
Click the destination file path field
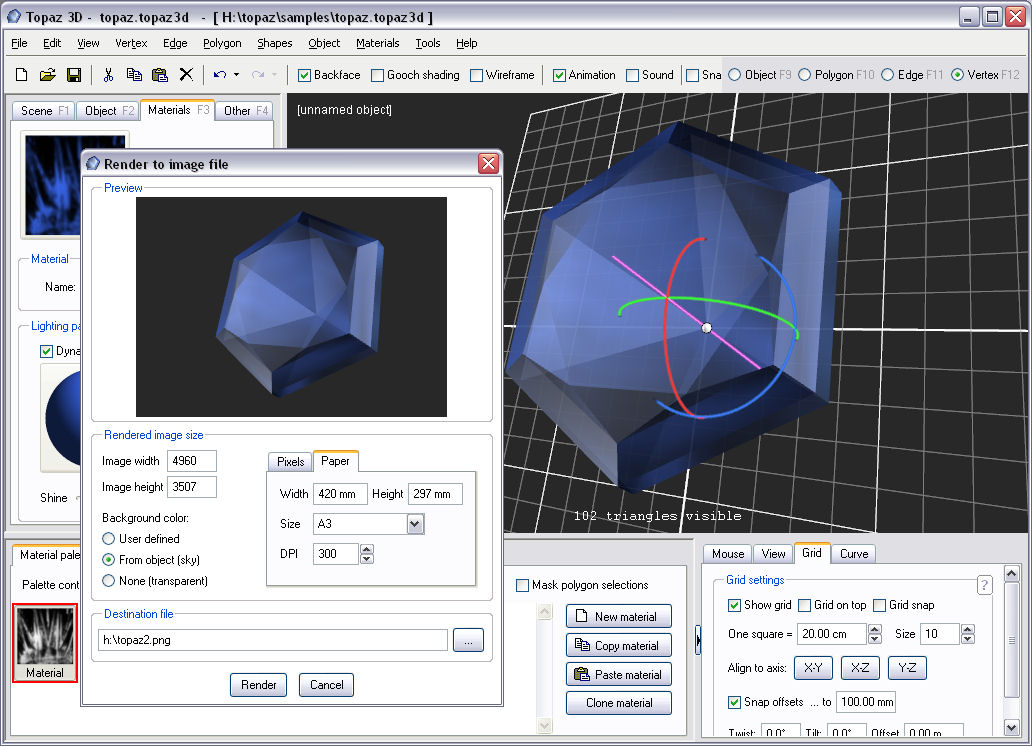(x=273, y=640)
